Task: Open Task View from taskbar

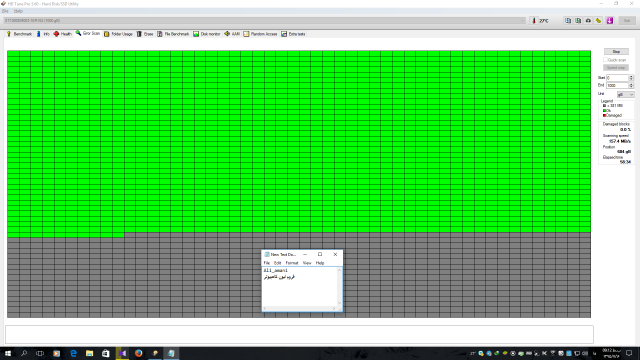Action: pos(40,353)
